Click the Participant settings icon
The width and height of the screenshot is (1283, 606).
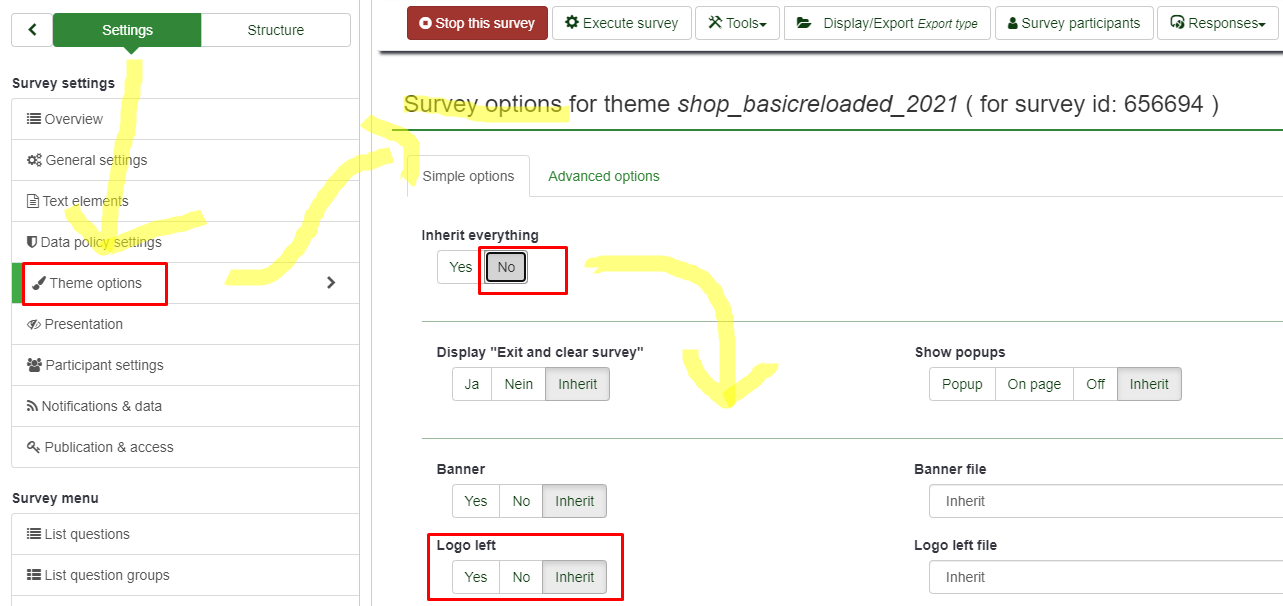tap(35, 365)
